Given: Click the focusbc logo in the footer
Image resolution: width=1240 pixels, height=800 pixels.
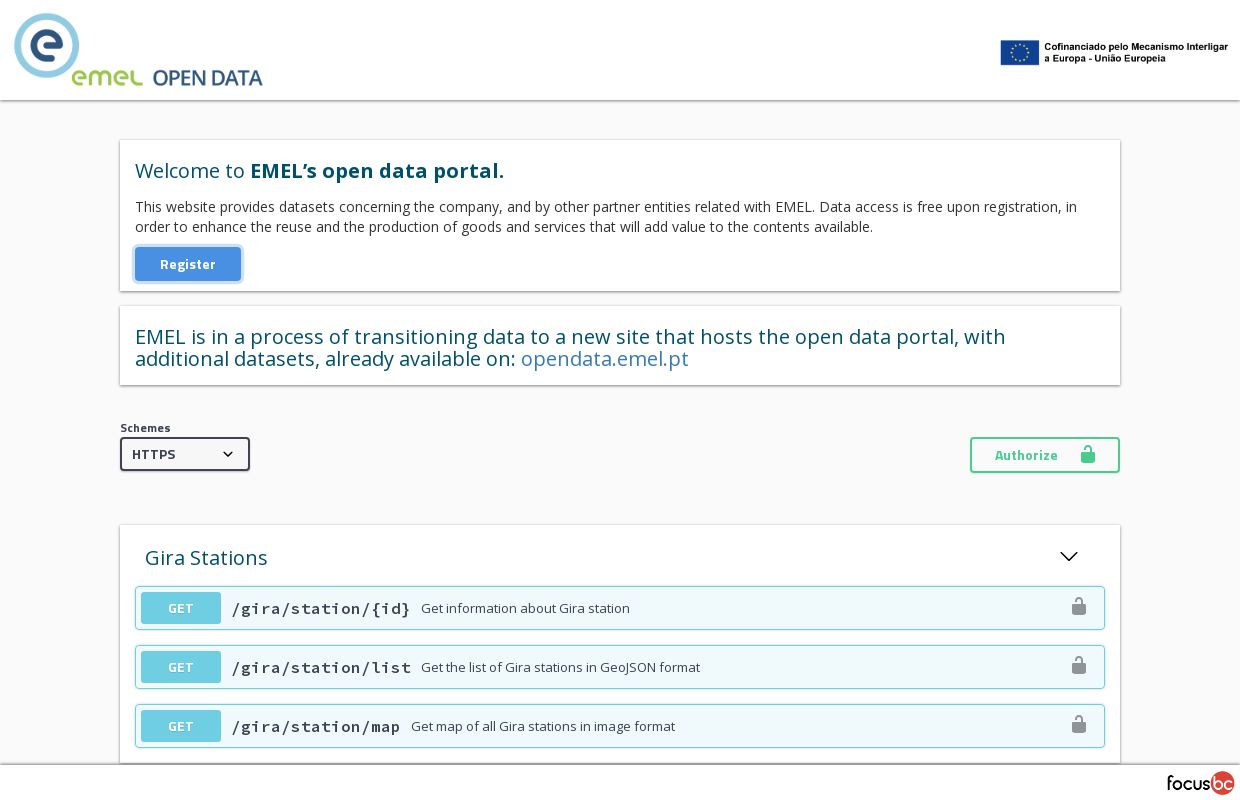Looking at the screenshot, I should pos(1200,783).
